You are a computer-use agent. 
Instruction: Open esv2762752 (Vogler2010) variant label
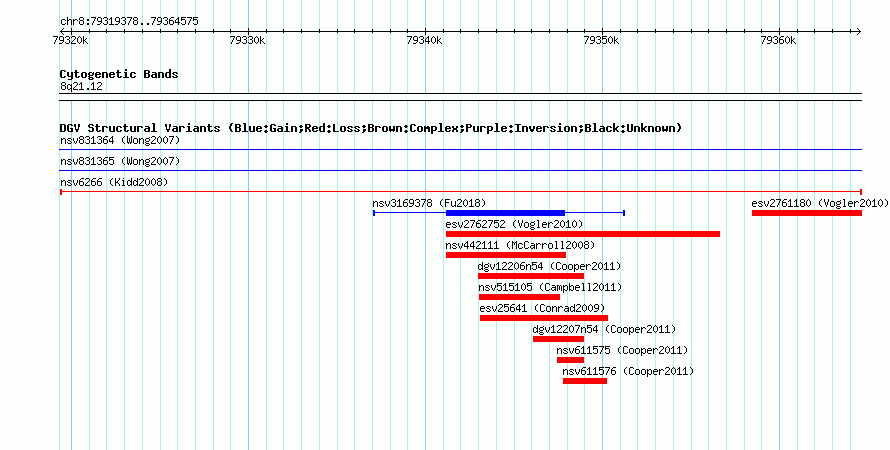pos(514,224)
